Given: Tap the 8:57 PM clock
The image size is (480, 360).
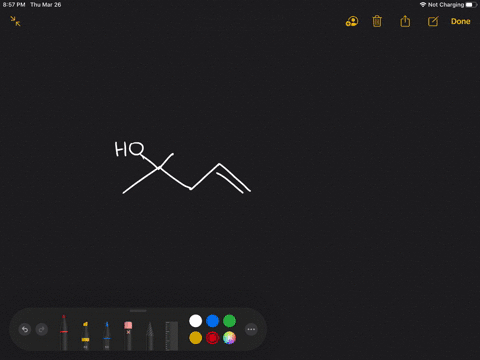Looking at the screenshot, I should coord(14,5).
